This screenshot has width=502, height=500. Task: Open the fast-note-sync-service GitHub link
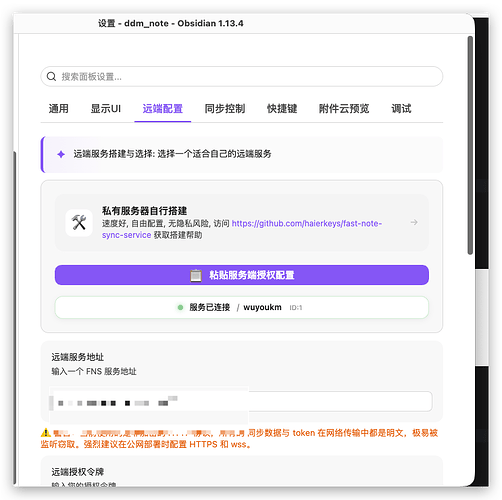(242, 229)
